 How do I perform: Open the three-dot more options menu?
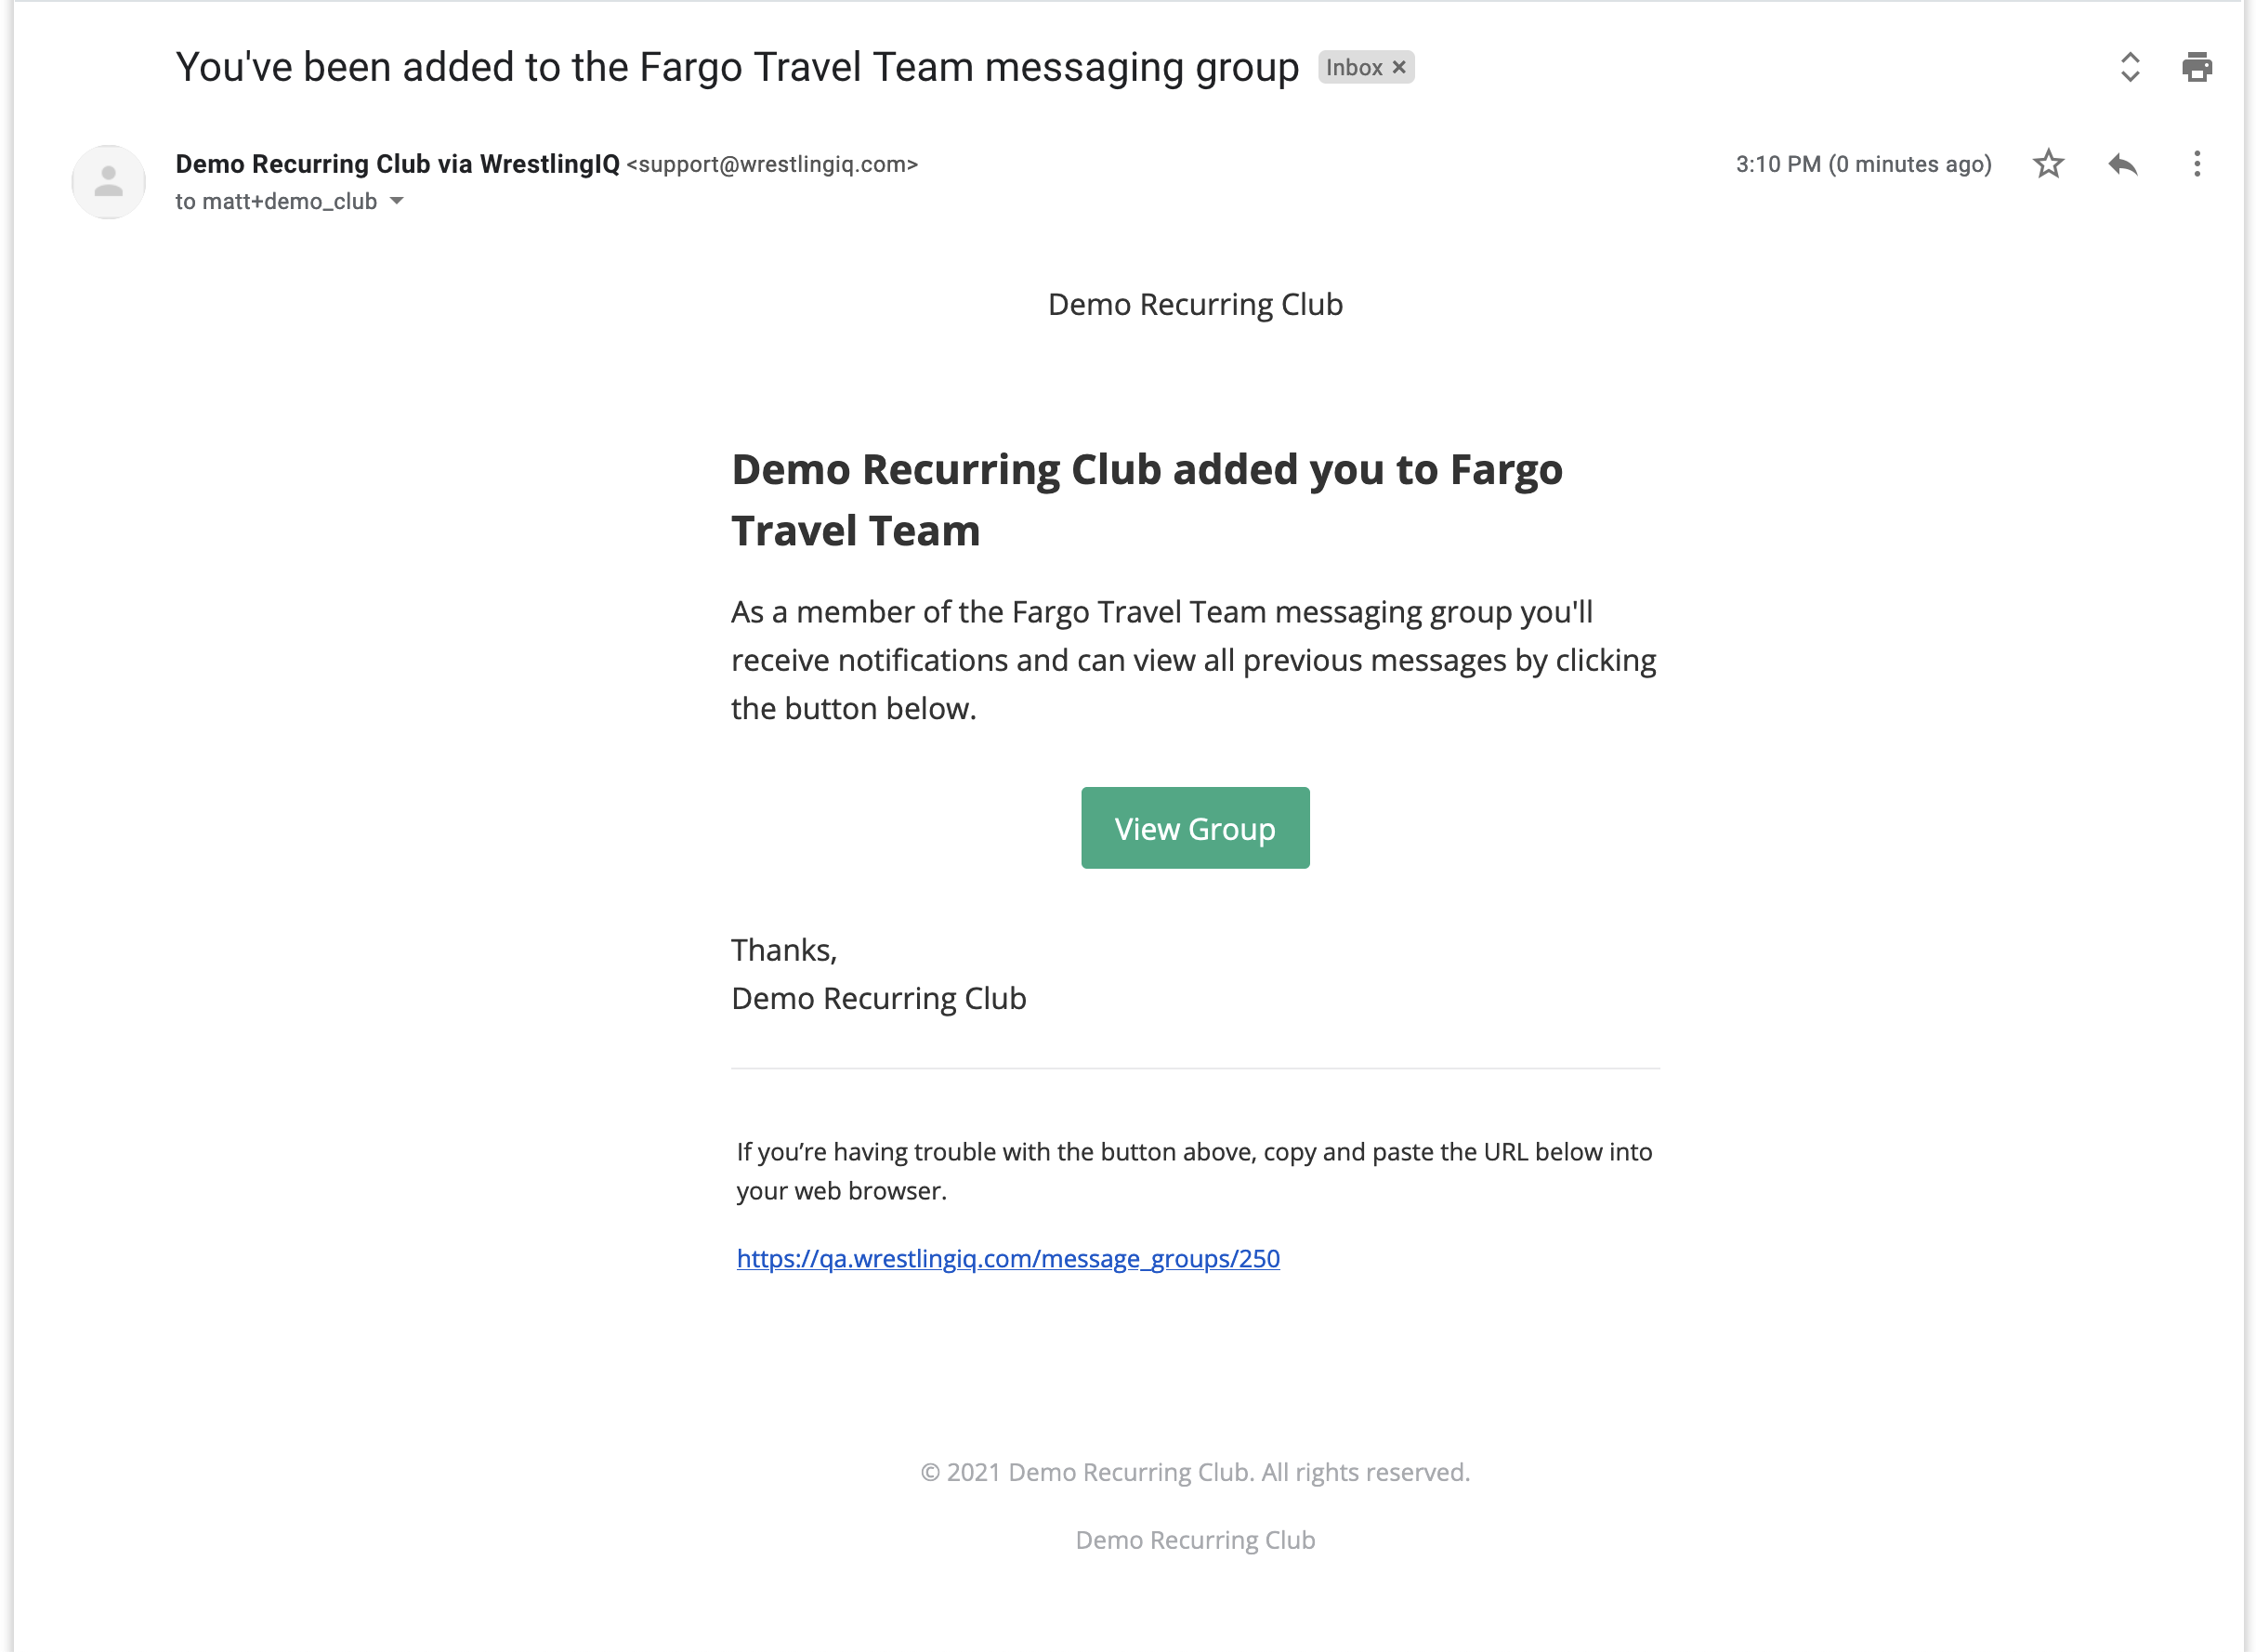pos(2196,164)
